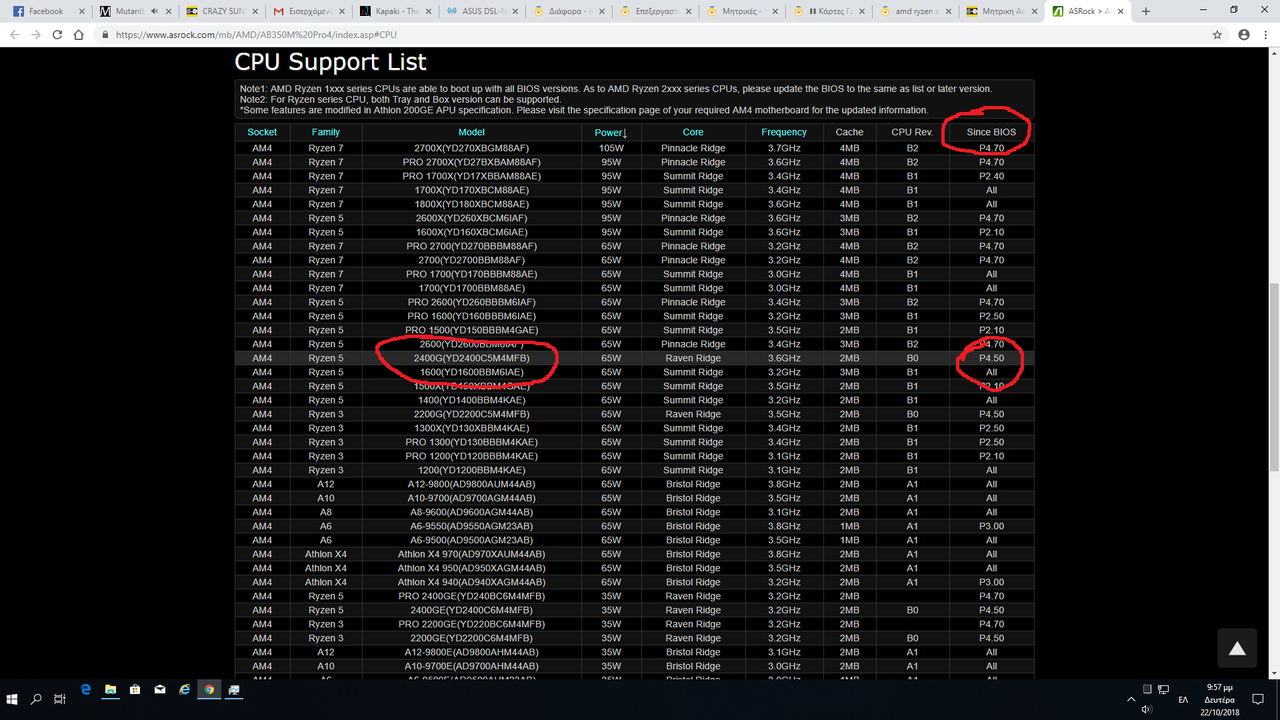1280x720 pixels.
Task: Select the A6-9550(AD9550AGM23AB) model cell
Action: click(472, 526)
